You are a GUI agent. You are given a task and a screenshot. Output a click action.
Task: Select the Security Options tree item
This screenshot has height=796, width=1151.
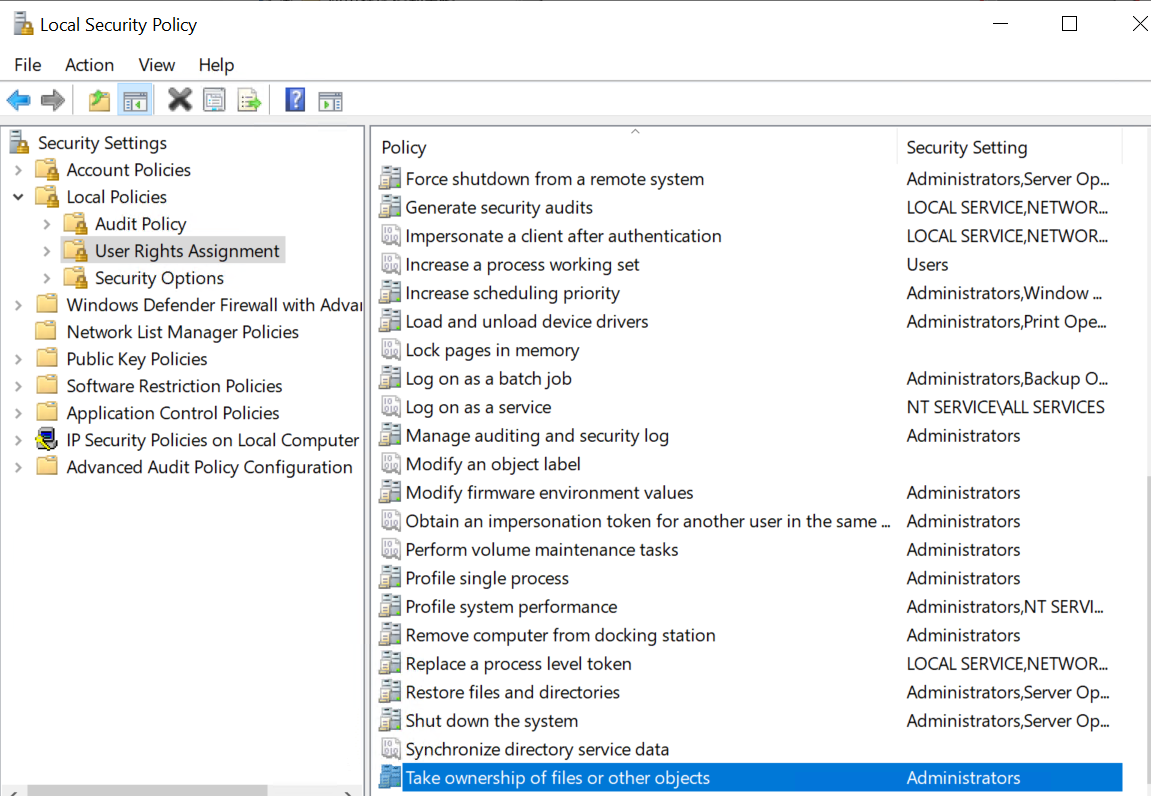(x=159, y=278)
